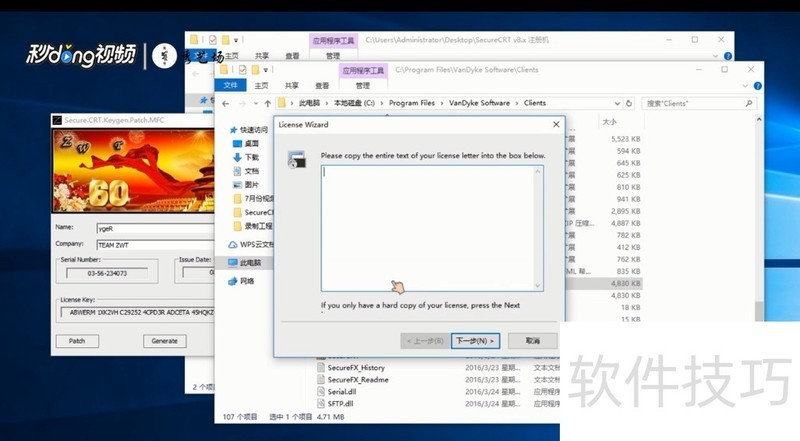Open help in the Clients explorer window
The height and width of the screenshot is (441, 800).
[x=758, y=86]
